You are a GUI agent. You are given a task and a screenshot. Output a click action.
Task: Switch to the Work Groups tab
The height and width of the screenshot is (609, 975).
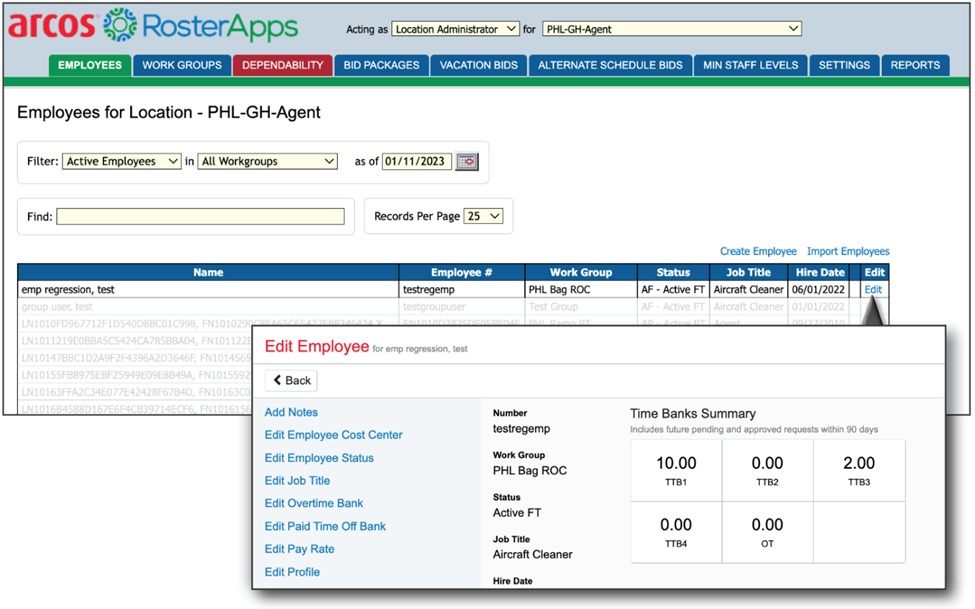point(182,65)
